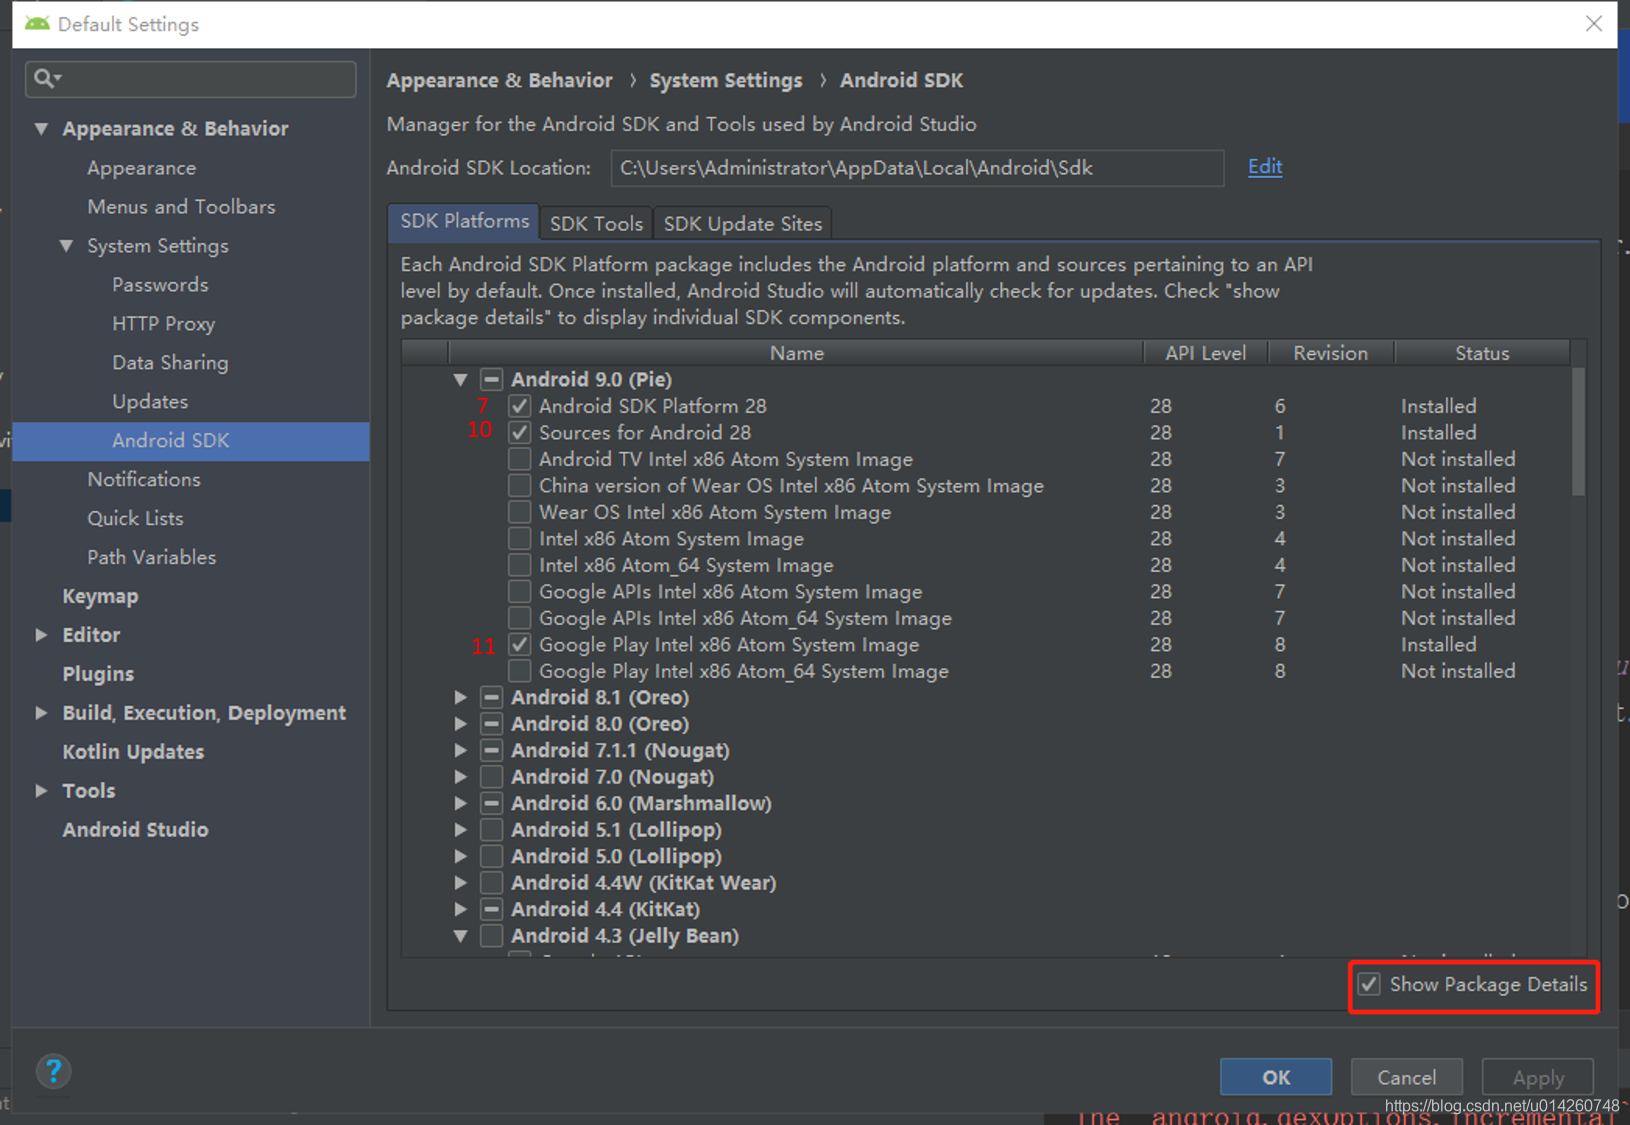Uncheck Google Play Intel x86 Atom System Image

tap(519, 645)
